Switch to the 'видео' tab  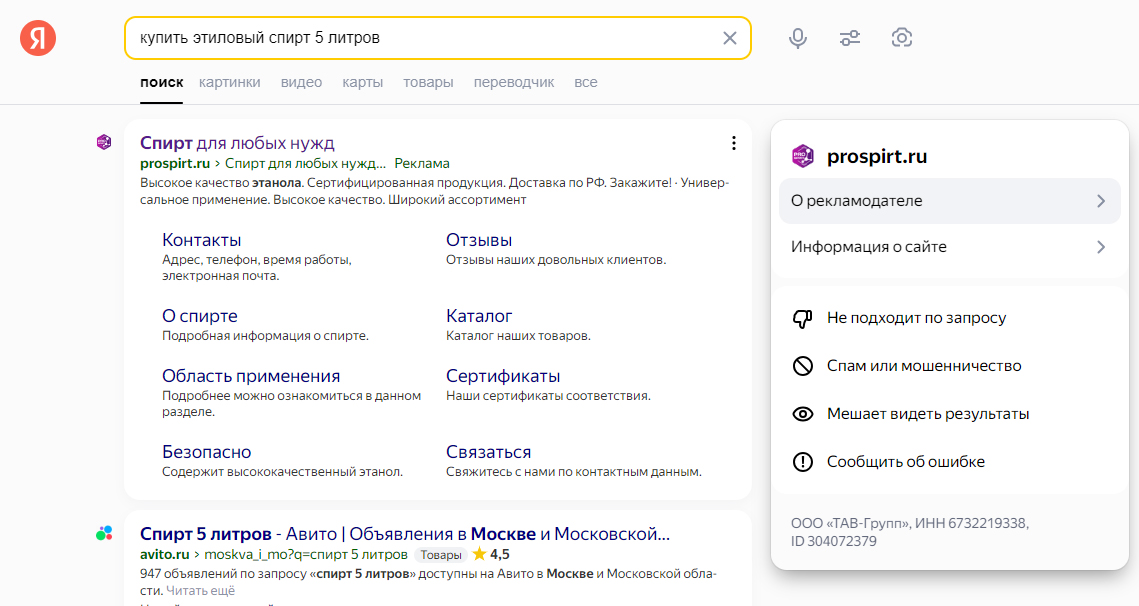[x=301, y=83]
